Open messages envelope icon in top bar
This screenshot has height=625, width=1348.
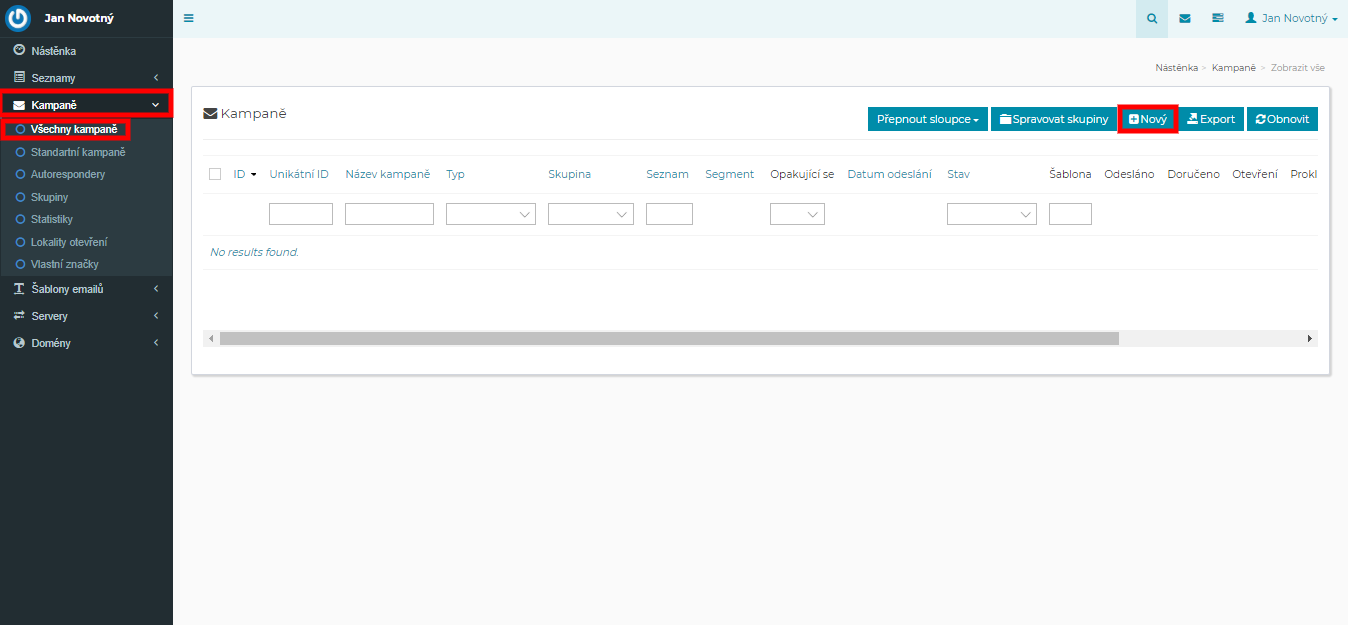pyautogui.click(x=1185, y=18)
